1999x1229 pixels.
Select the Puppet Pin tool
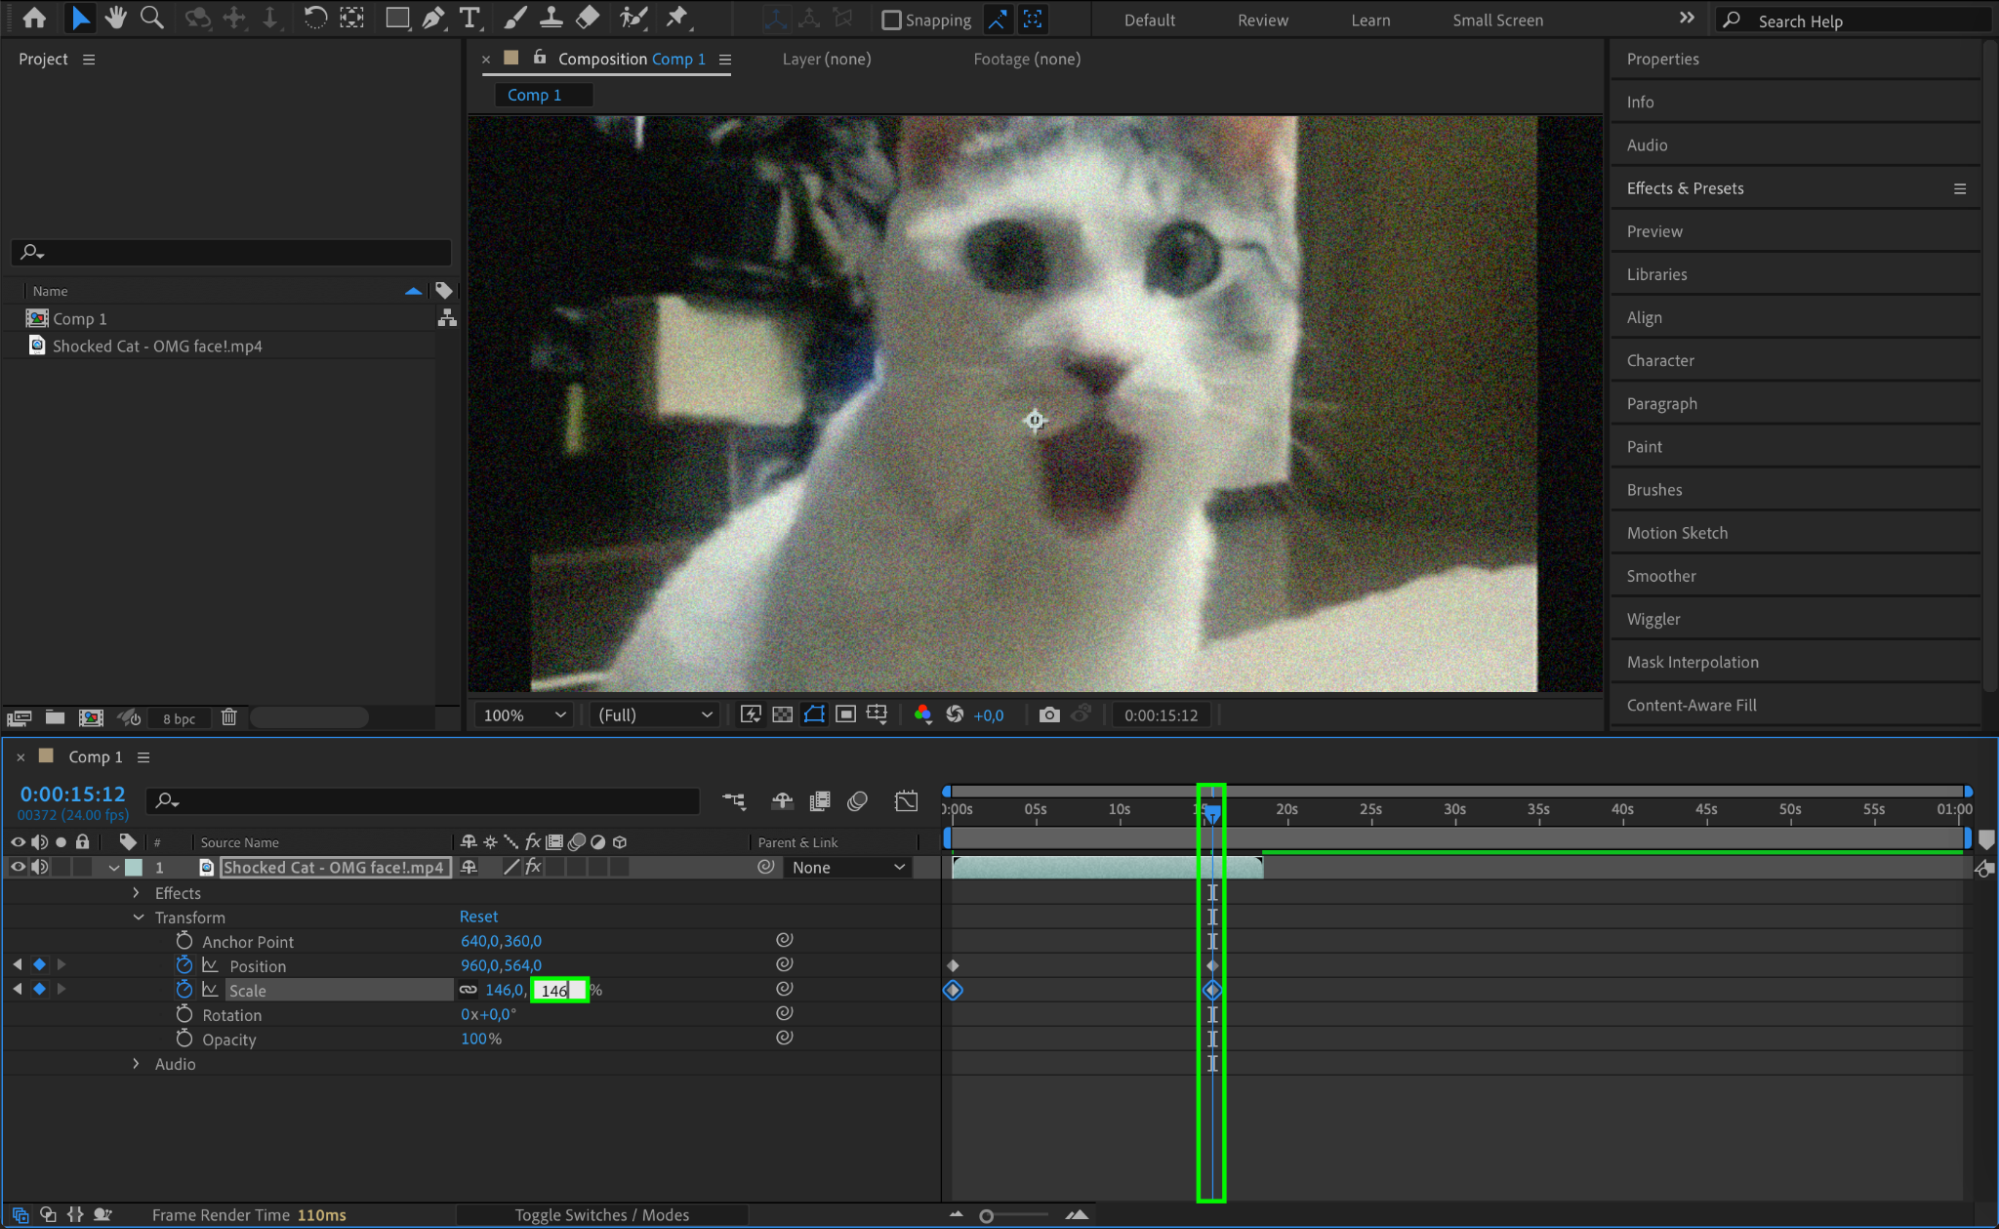677,17
